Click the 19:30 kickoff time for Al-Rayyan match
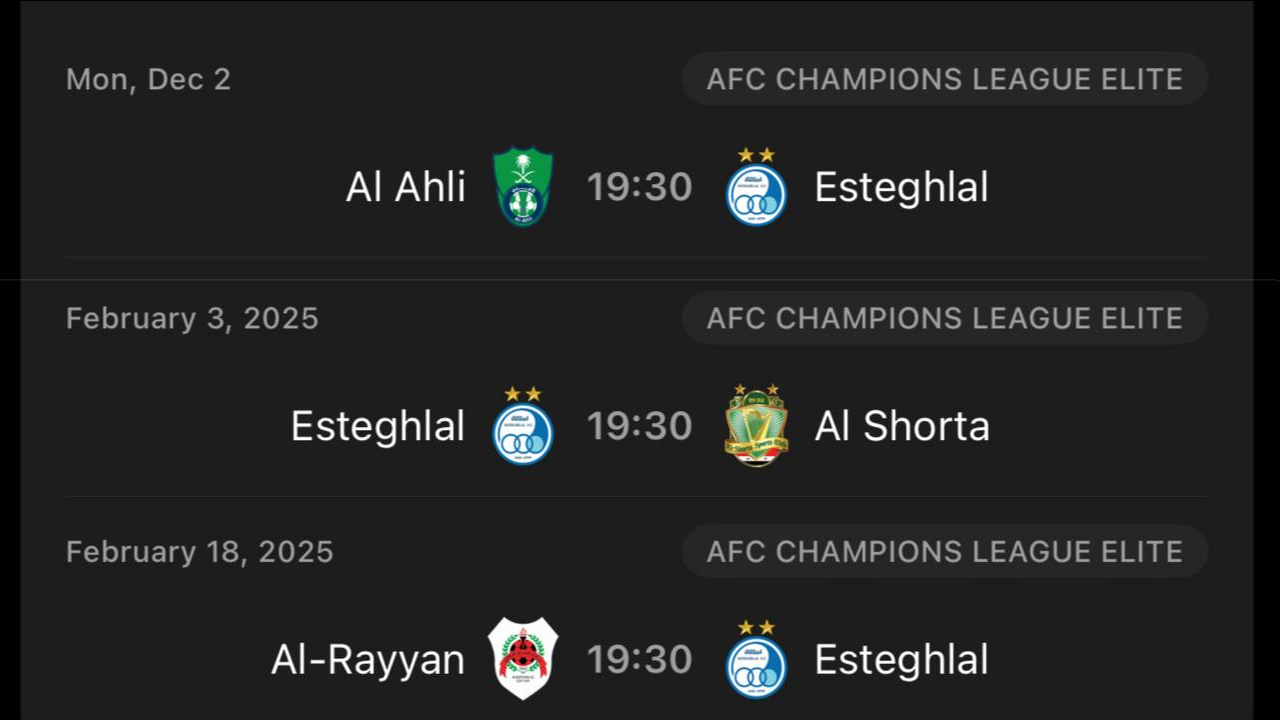1280x720 pixels. (x=639, y=659)
